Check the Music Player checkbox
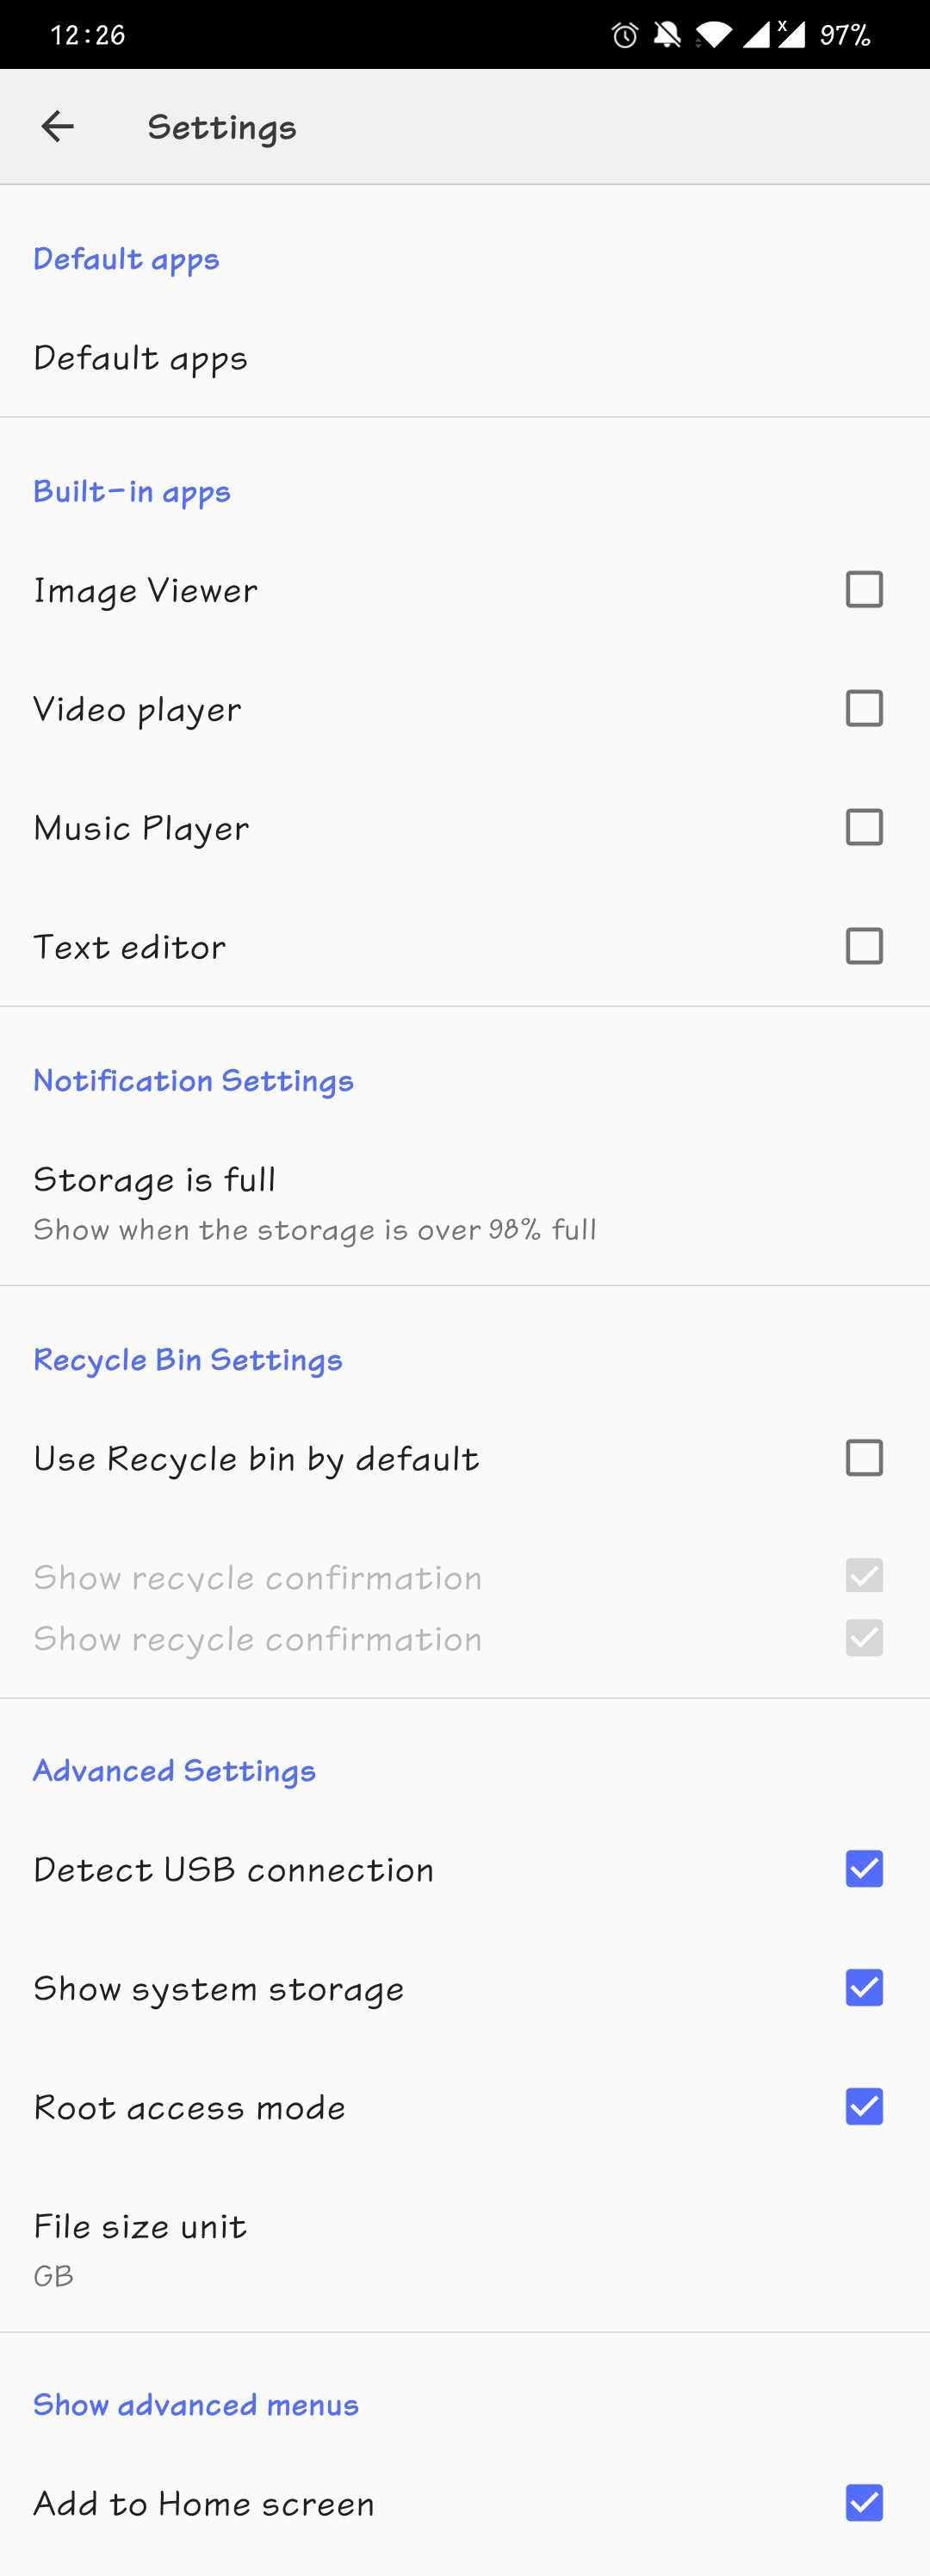The width and height of the screenshot is (930, 2576). pyautogui.click(x=864, y=828)
